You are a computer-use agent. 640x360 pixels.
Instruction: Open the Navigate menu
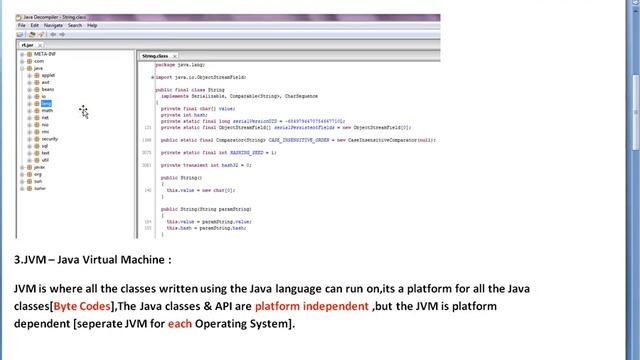[x=53, y=25]
